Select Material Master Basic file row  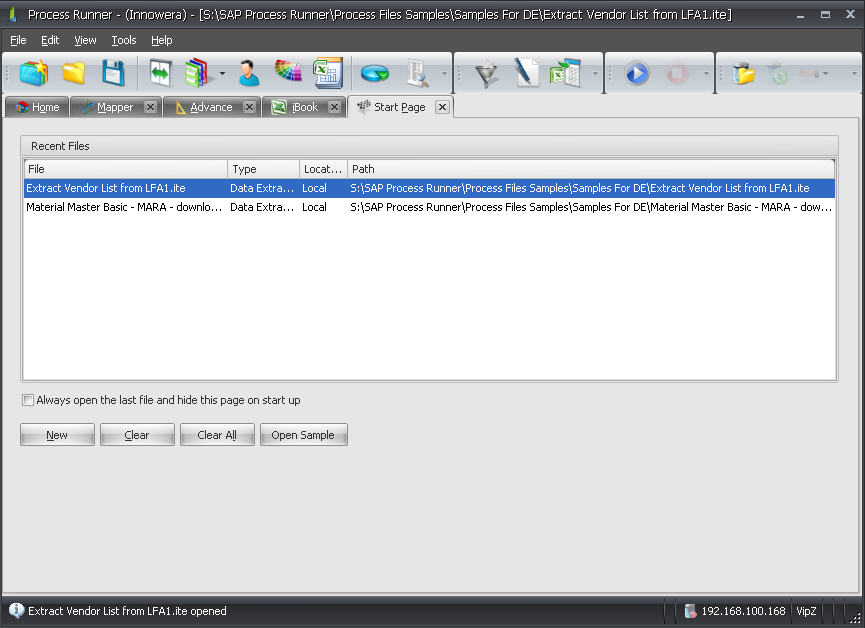124,207
